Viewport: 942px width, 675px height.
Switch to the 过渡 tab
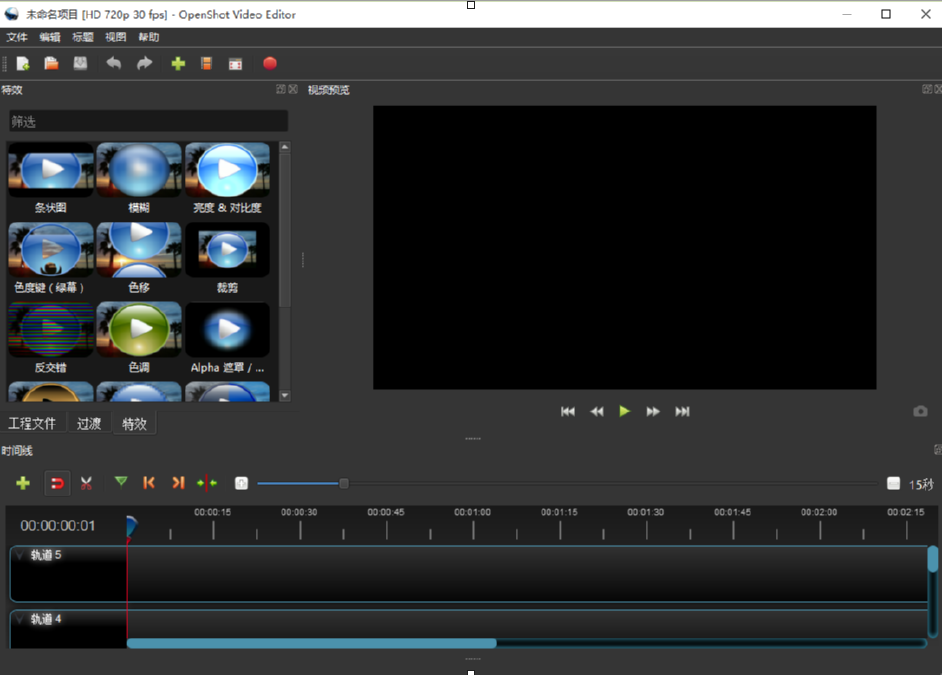[89, 423]
